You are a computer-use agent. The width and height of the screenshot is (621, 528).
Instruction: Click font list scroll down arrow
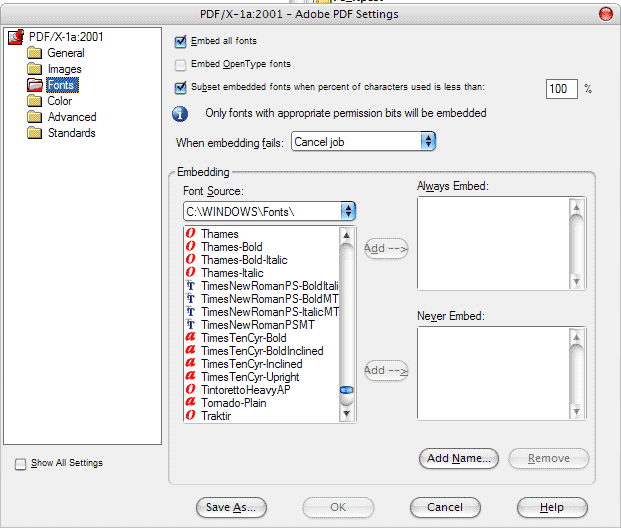click(x=347, y=414)
